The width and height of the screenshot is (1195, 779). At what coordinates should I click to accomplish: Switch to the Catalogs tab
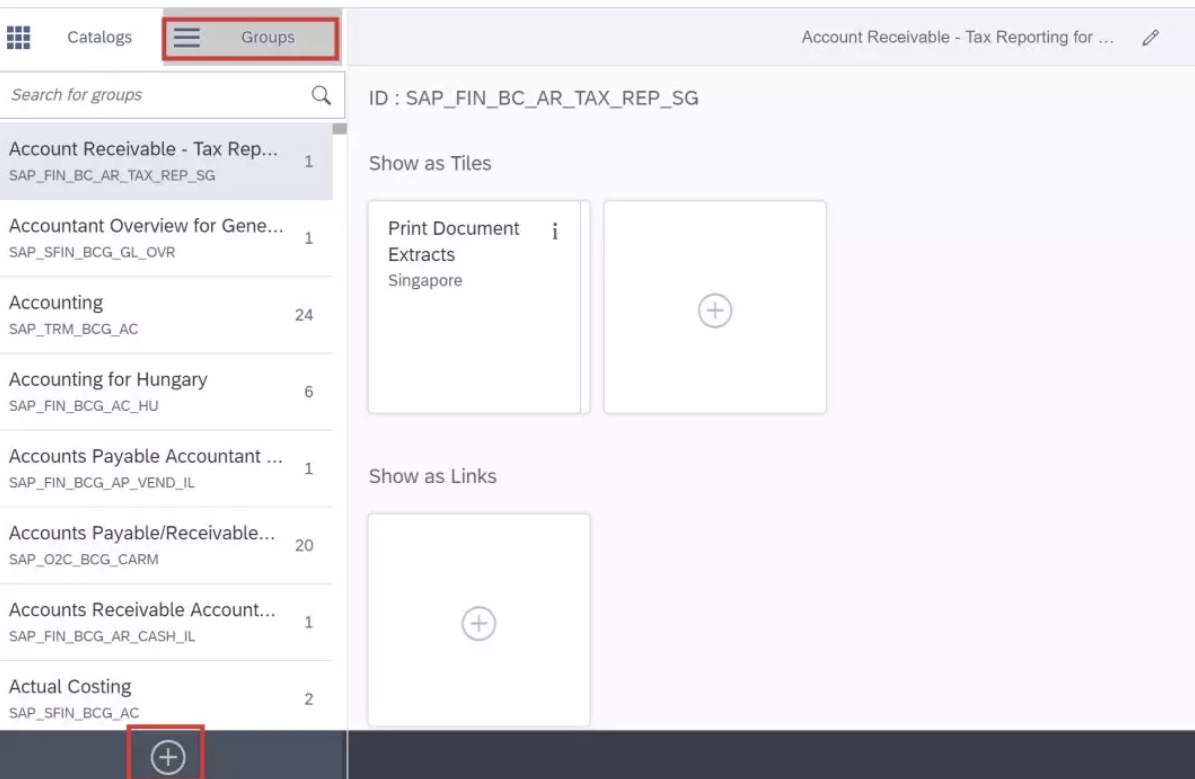(x=99, y=38)
